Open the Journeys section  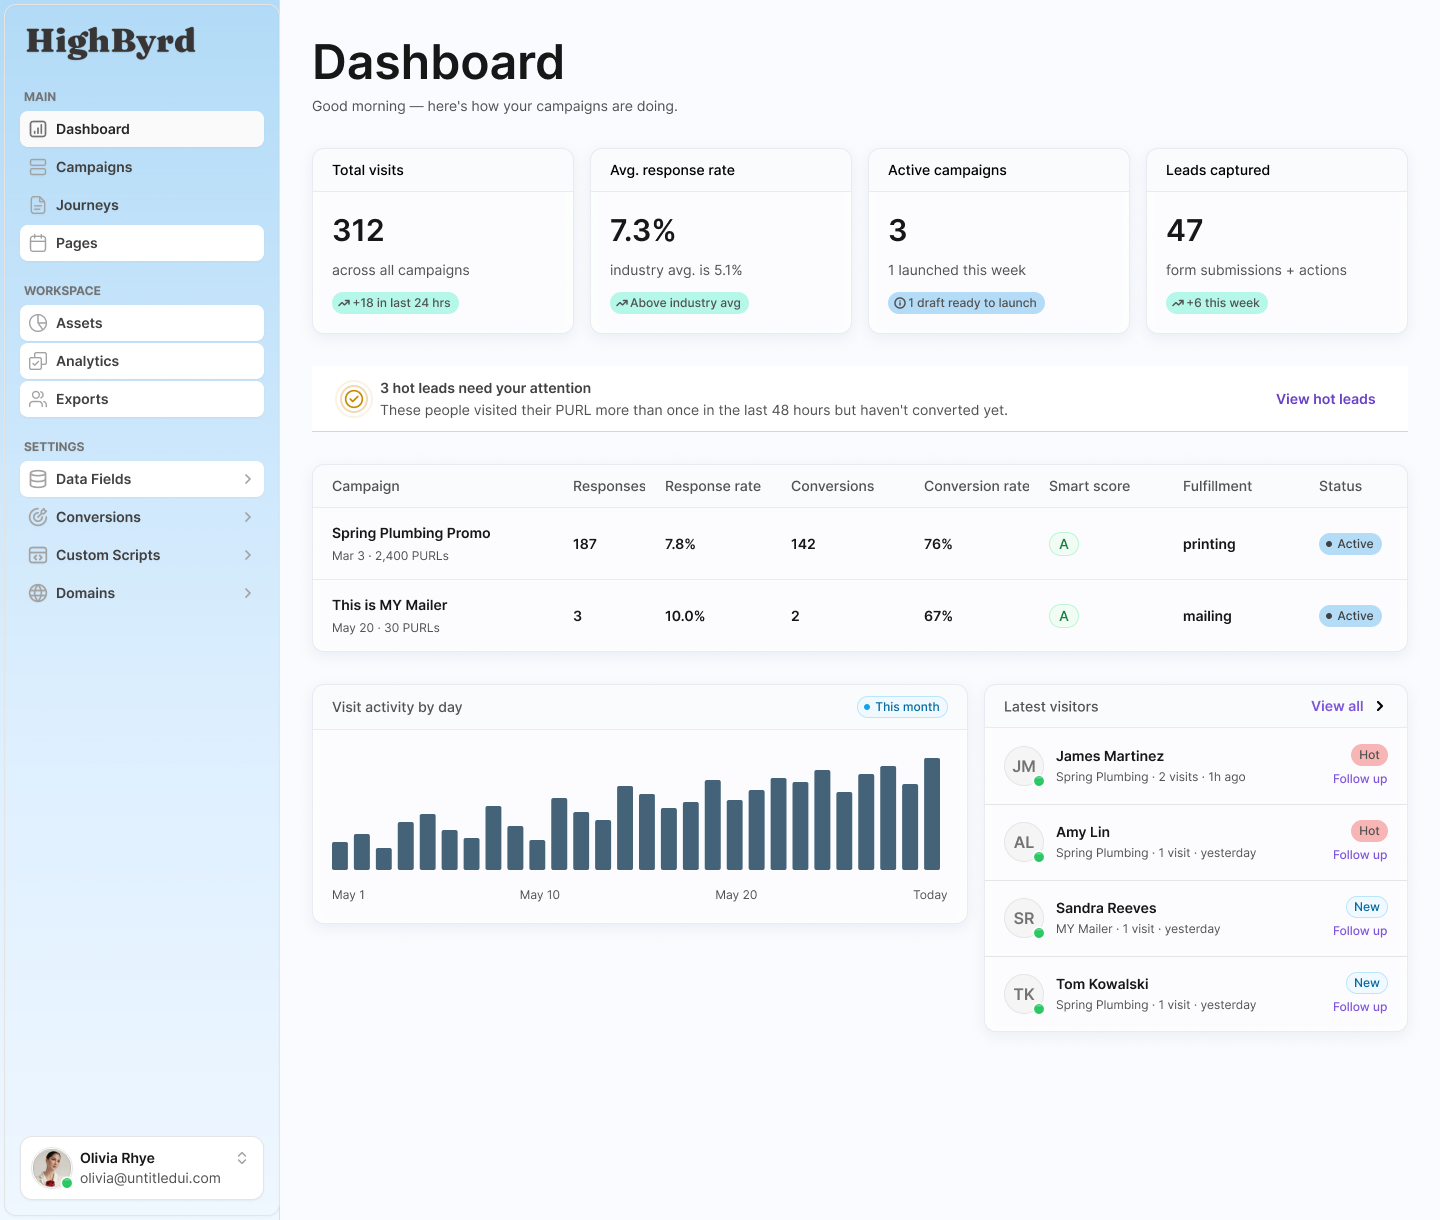[142, 205]
